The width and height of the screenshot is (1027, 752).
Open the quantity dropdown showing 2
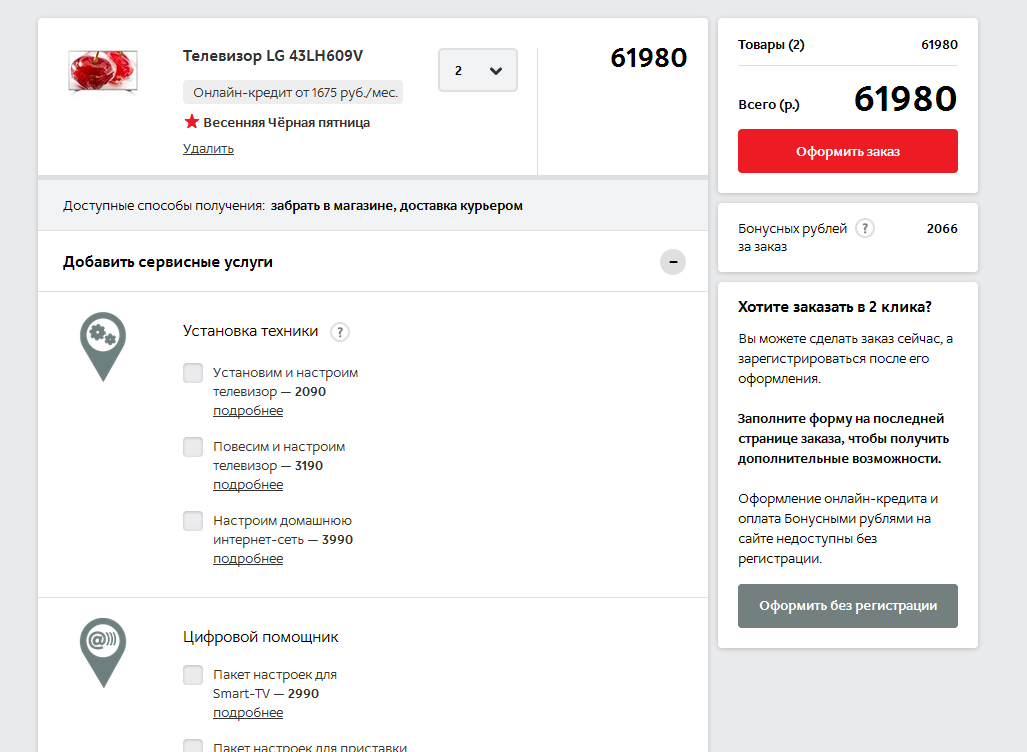click(477, 70)
